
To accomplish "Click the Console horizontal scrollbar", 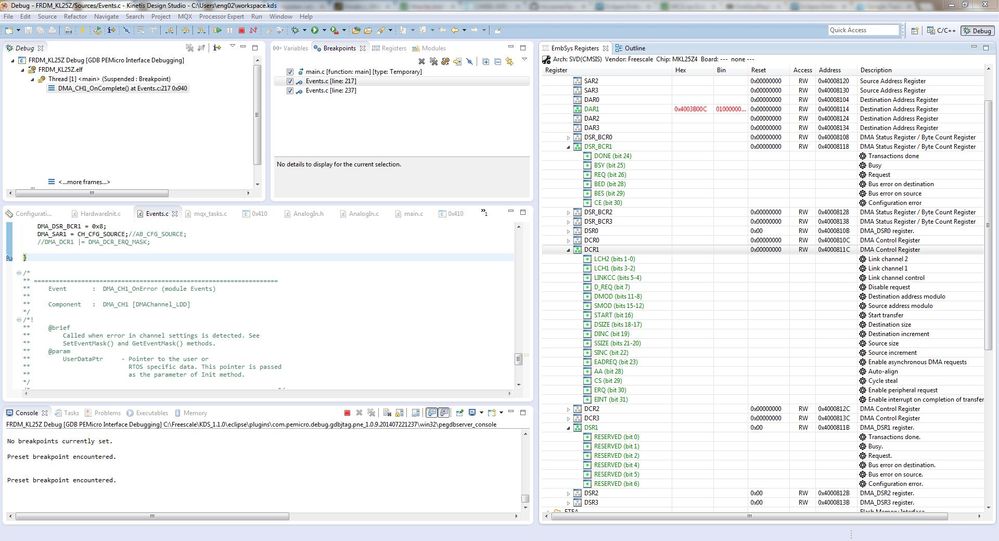I will [x=152, y=516].
